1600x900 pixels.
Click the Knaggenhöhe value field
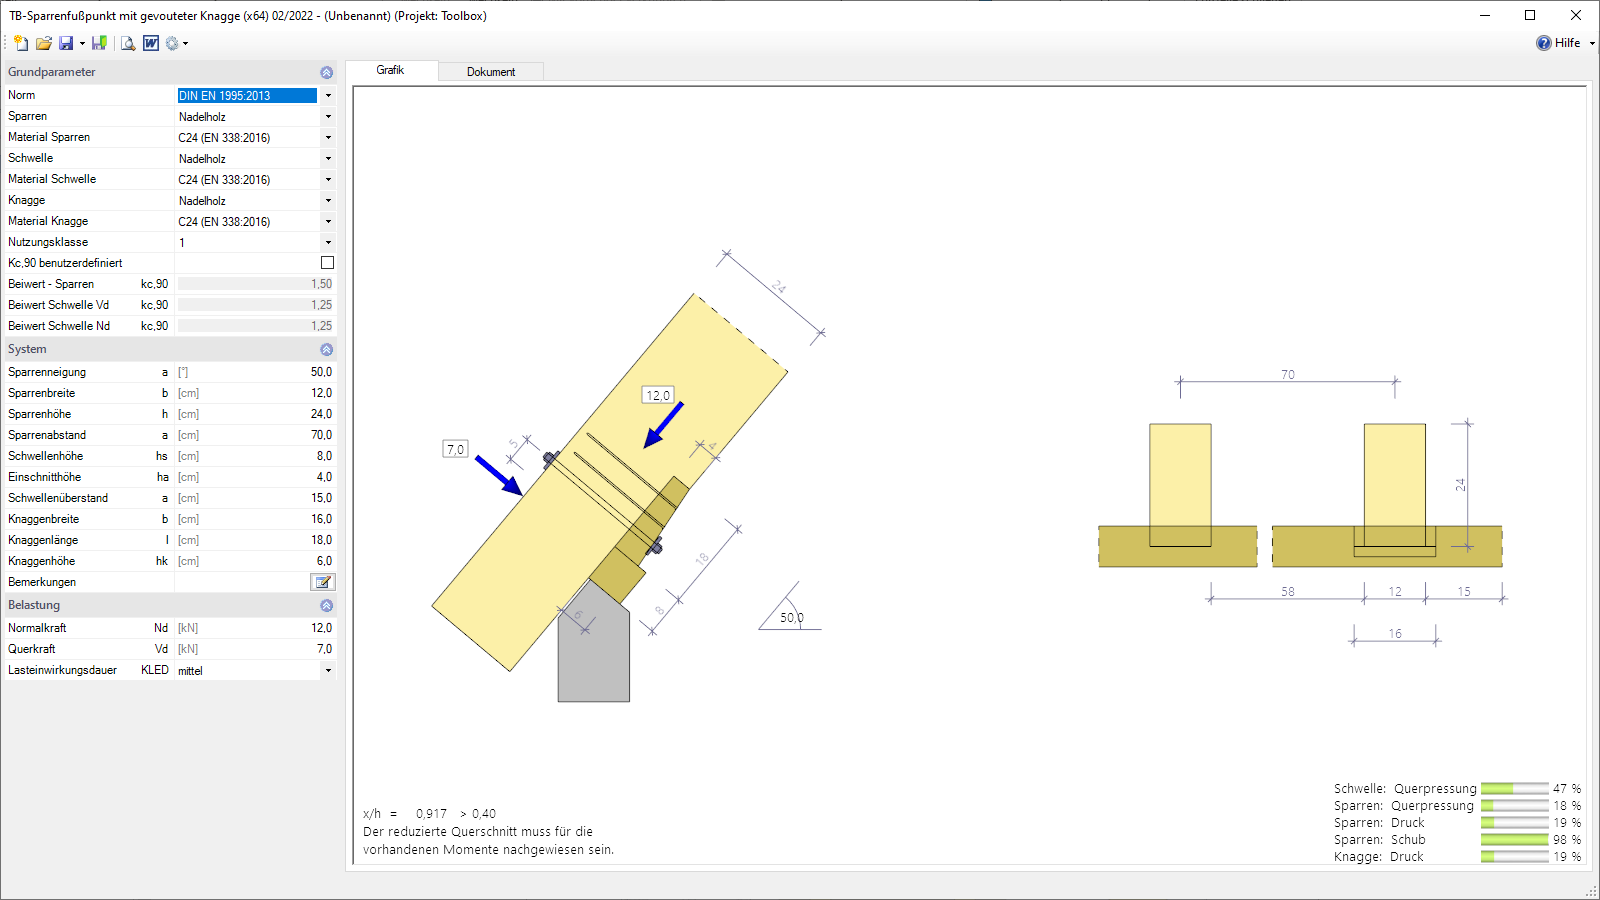255,561
